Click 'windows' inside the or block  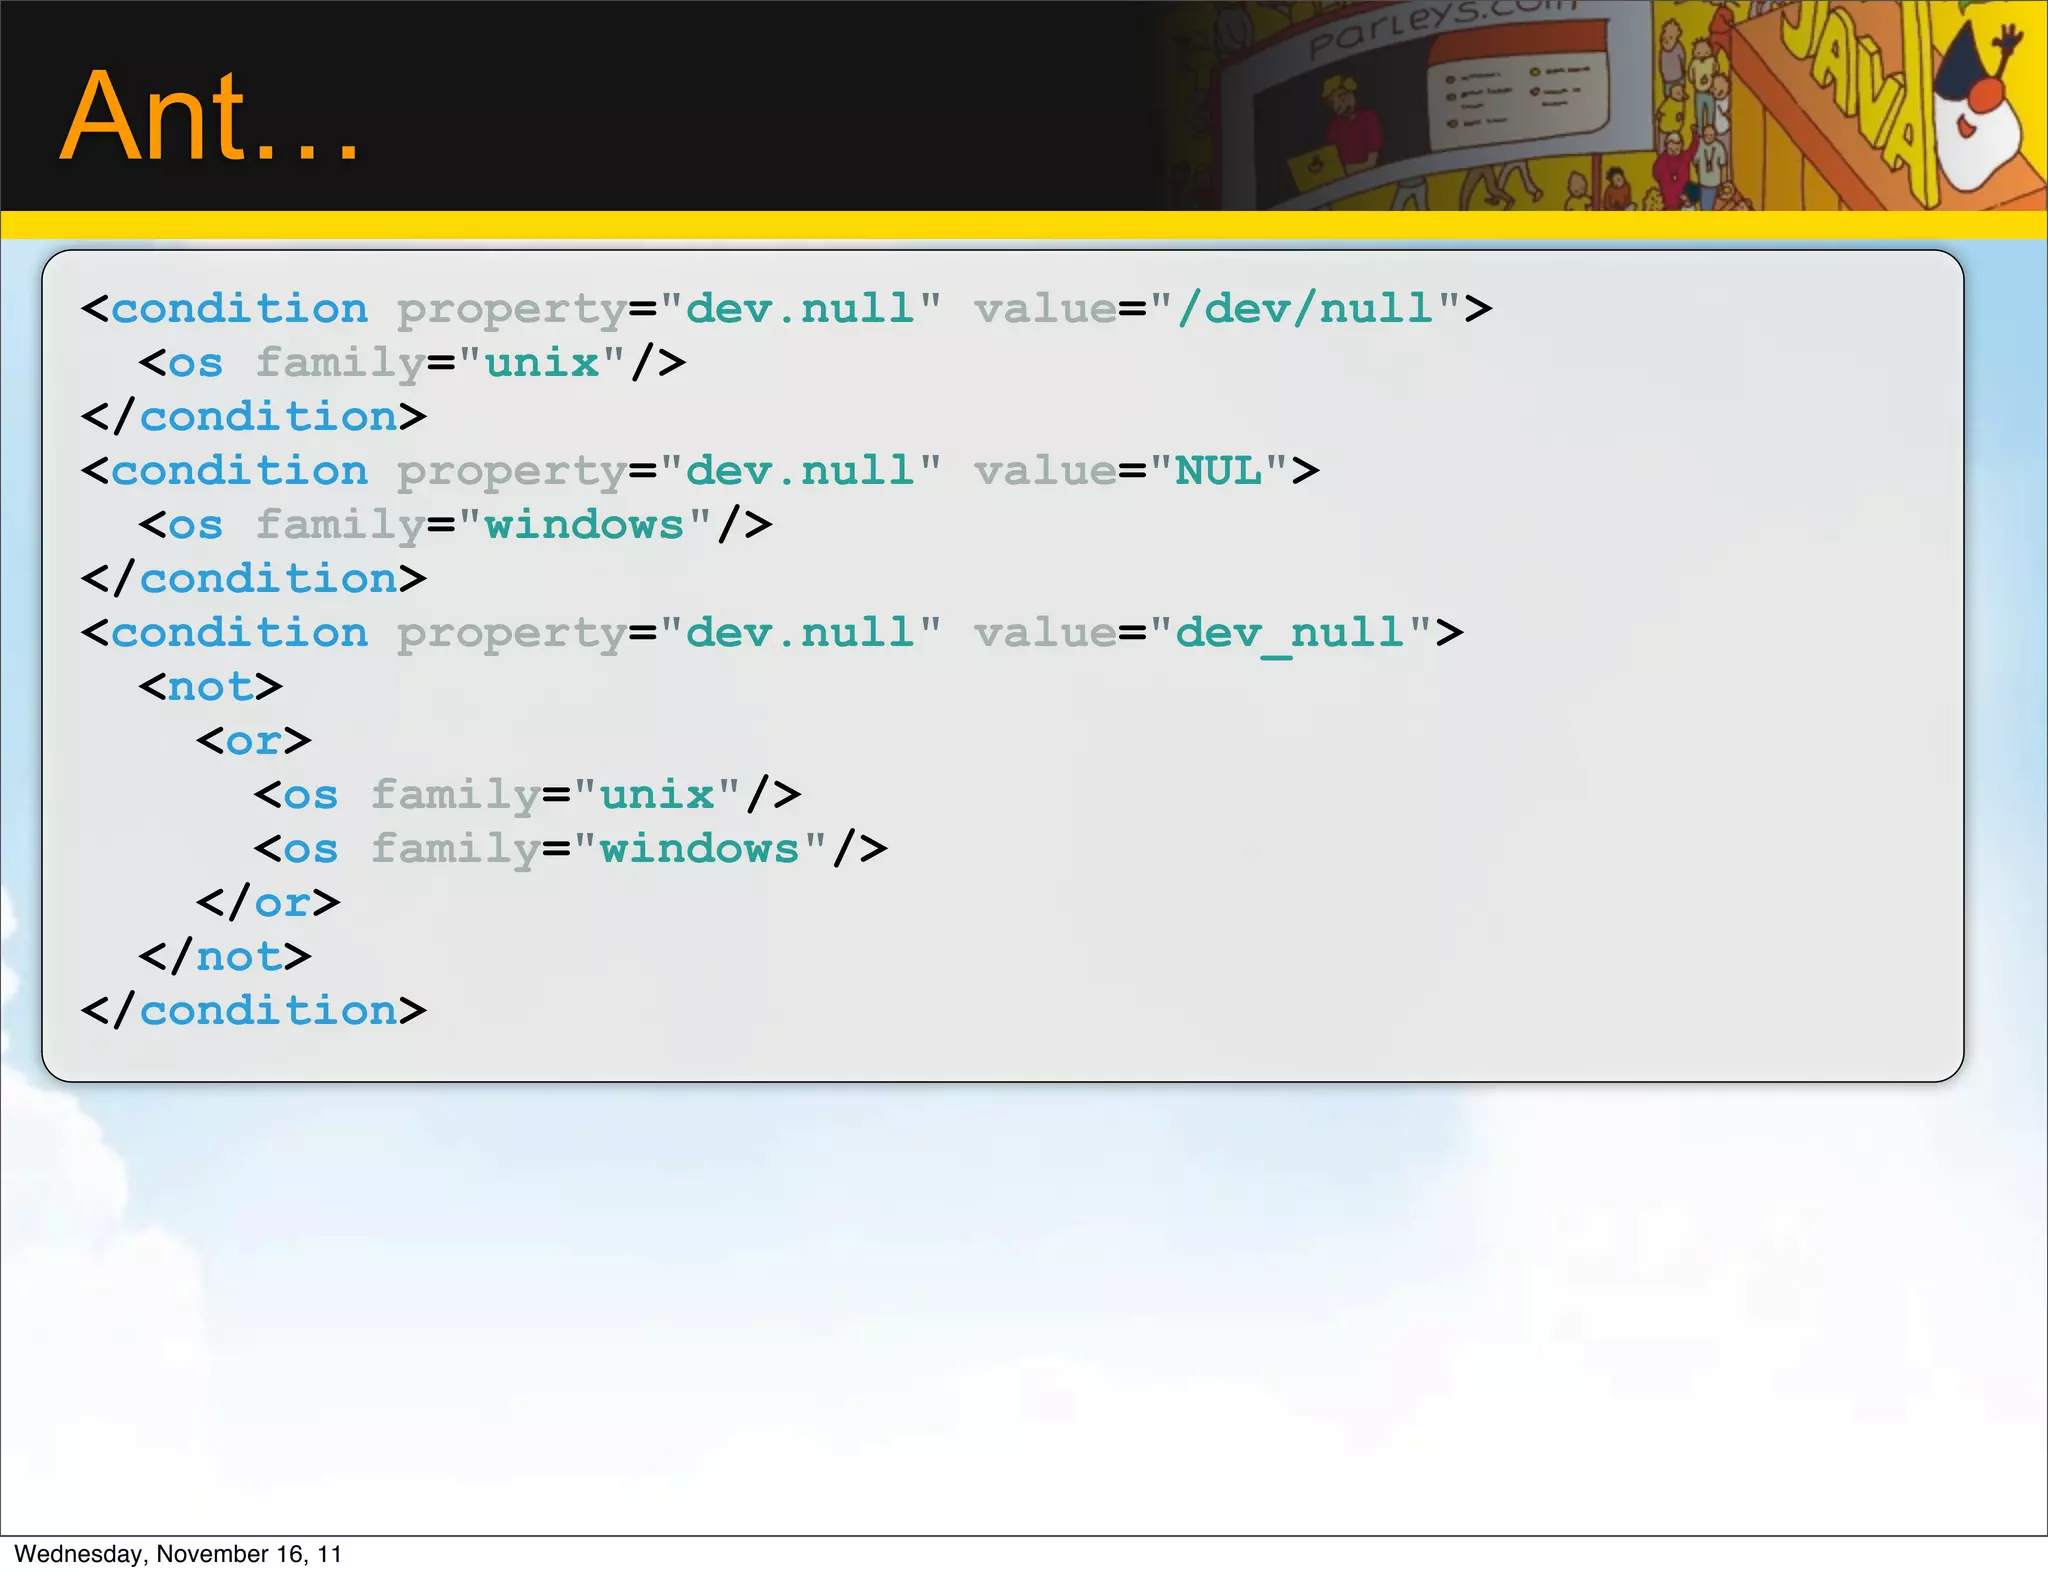point(699,848)
